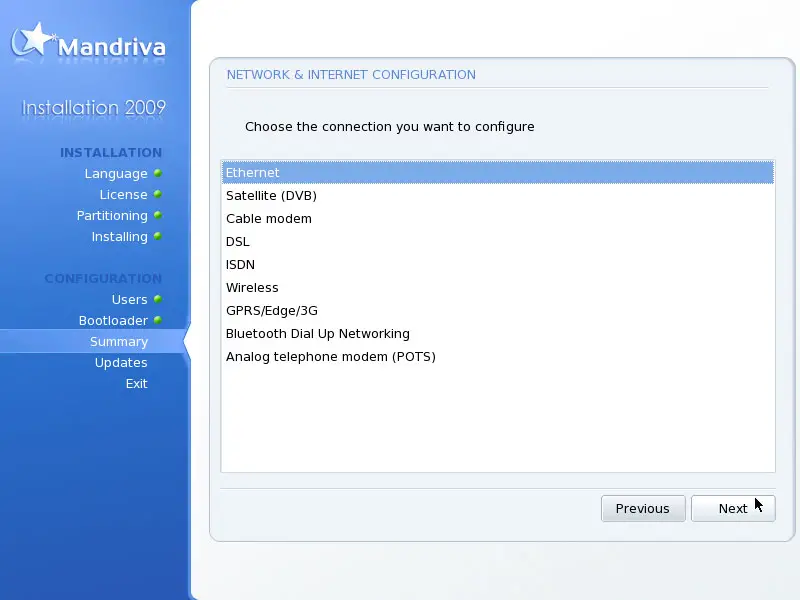Click the Bootloader step label

tap(113, 320)
